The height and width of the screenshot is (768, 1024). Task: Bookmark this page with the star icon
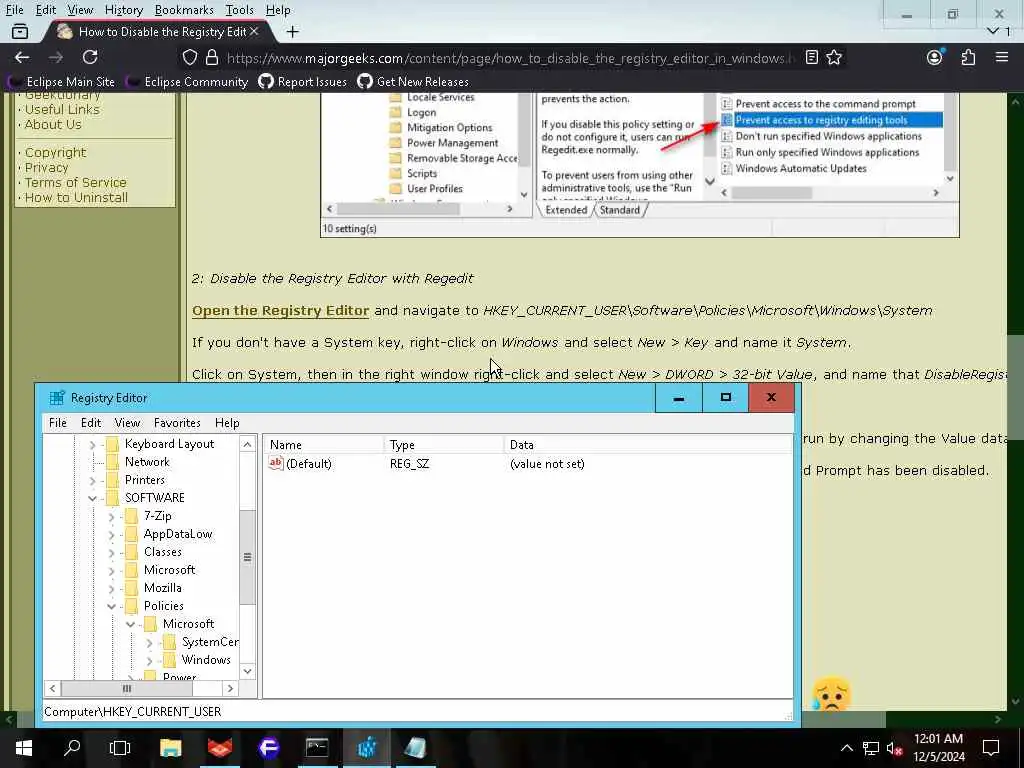coord(834,57)
